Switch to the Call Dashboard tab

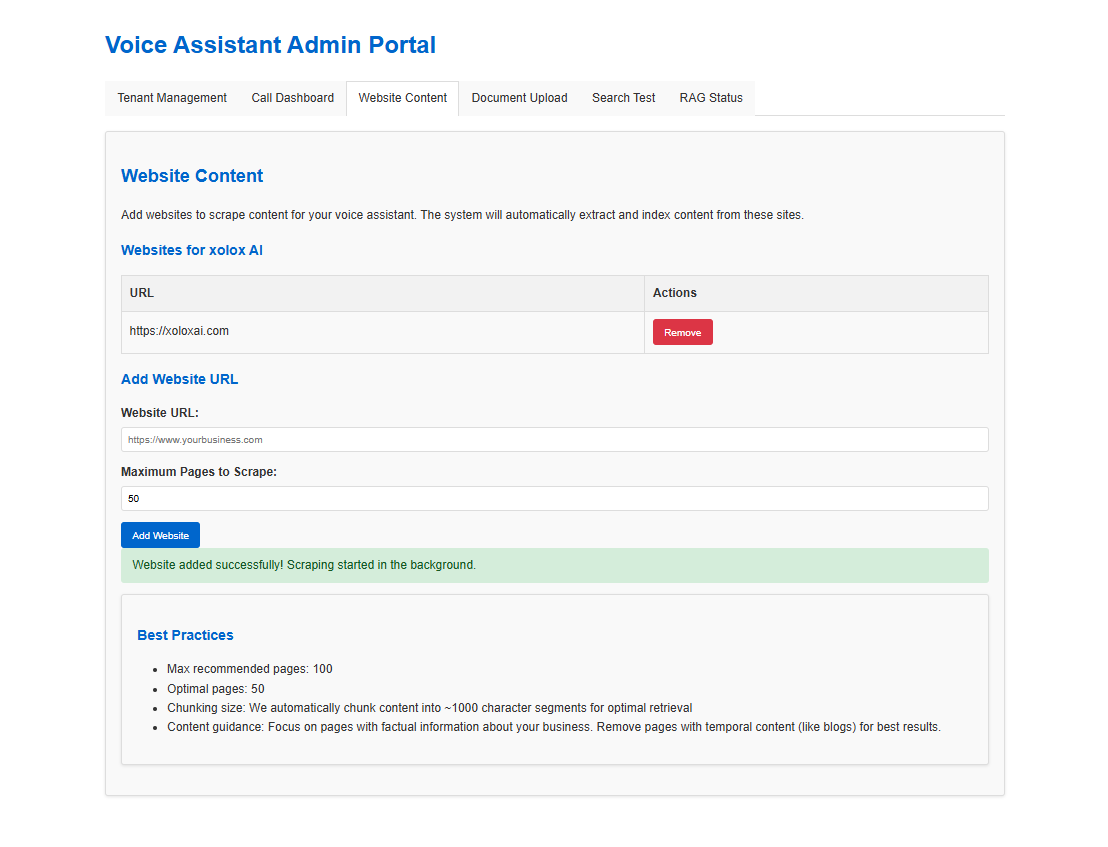point(292,98)
